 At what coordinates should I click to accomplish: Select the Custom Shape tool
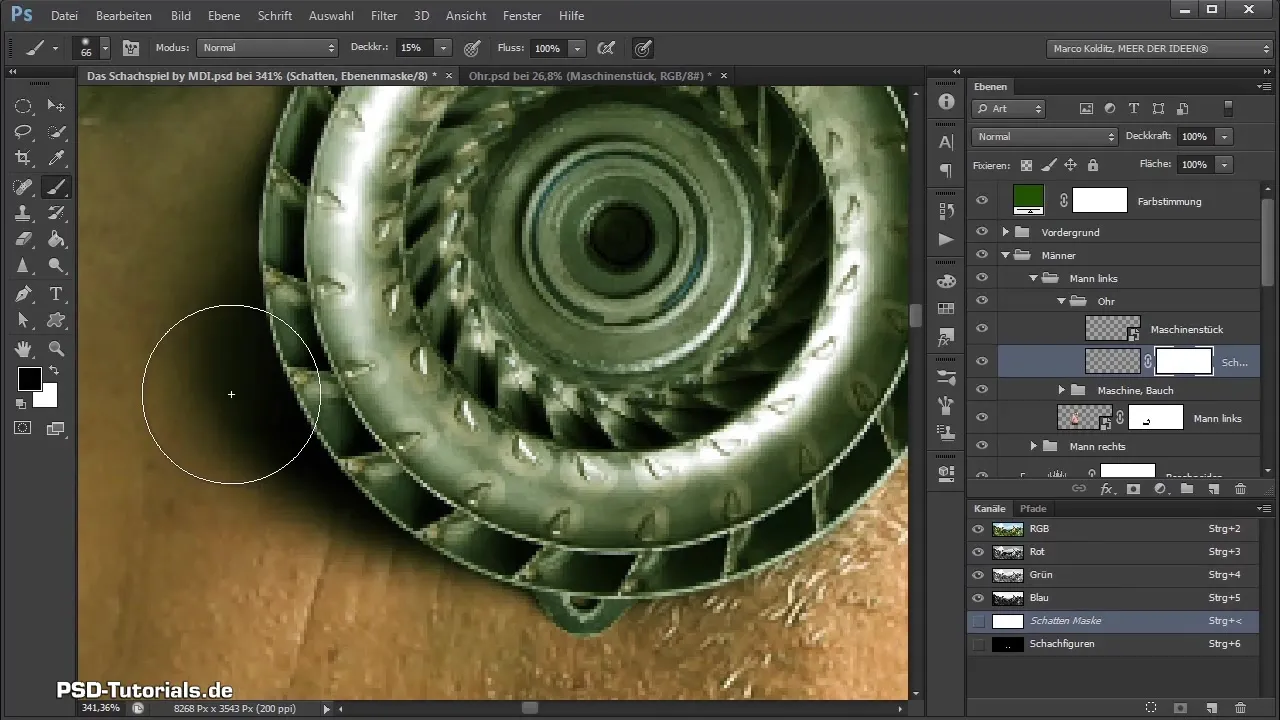pyautogui.click(x=57, y=320)
